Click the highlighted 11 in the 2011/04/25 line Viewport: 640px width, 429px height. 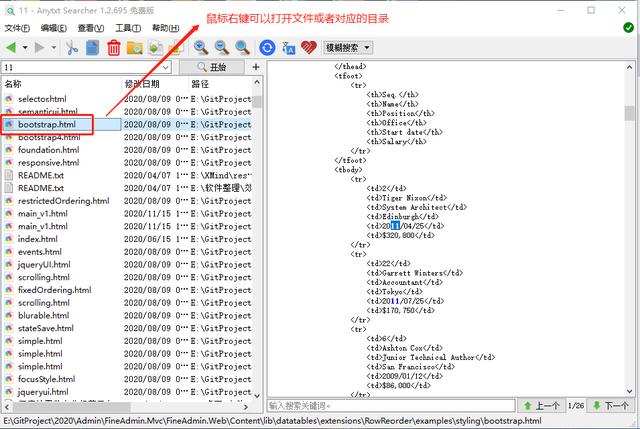[395, 226]
